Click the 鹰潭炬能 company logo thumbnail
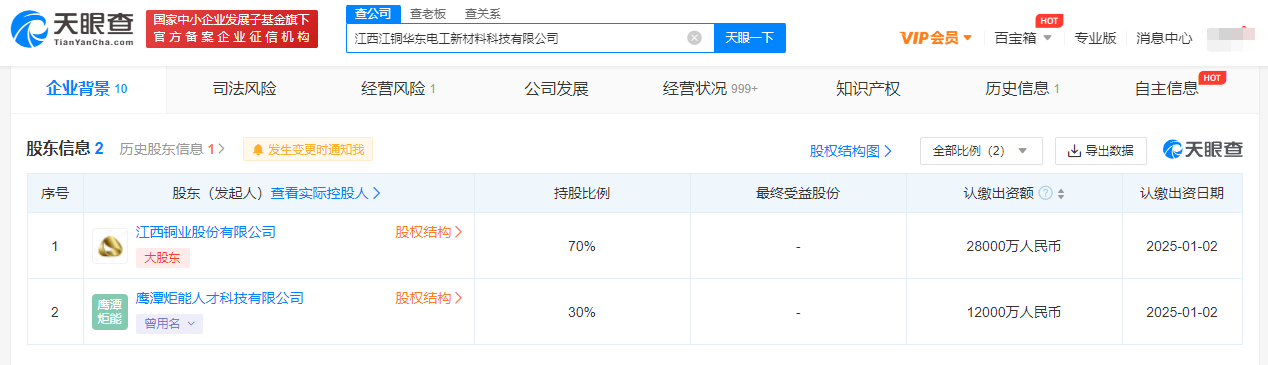1268x365 pixels. (x=110, y=312)
